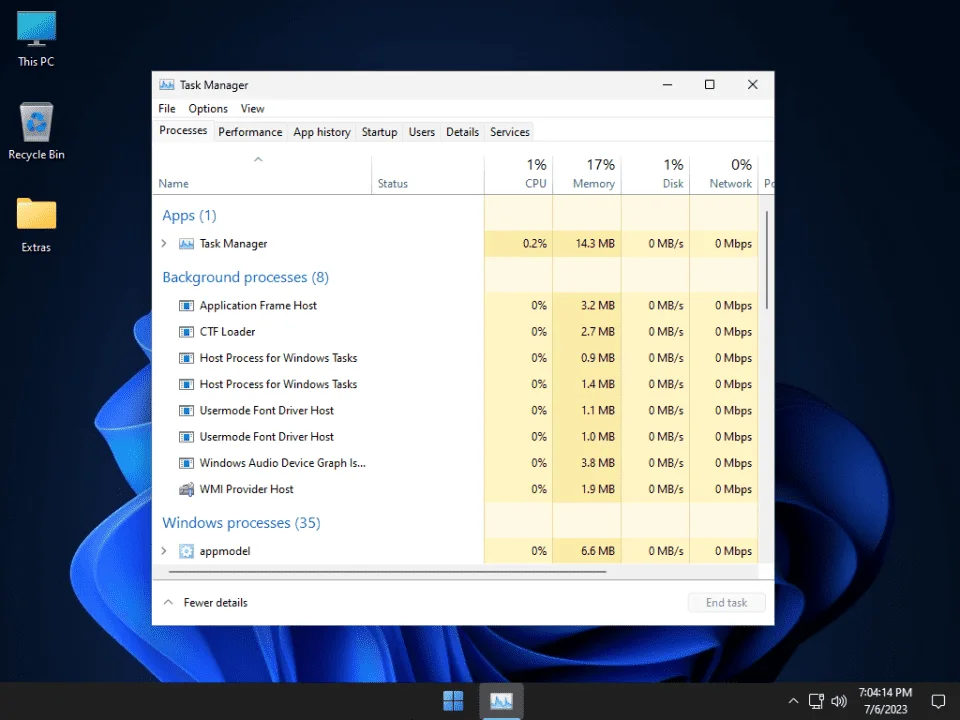Switch to the Details tab

[x=462, y=132]
